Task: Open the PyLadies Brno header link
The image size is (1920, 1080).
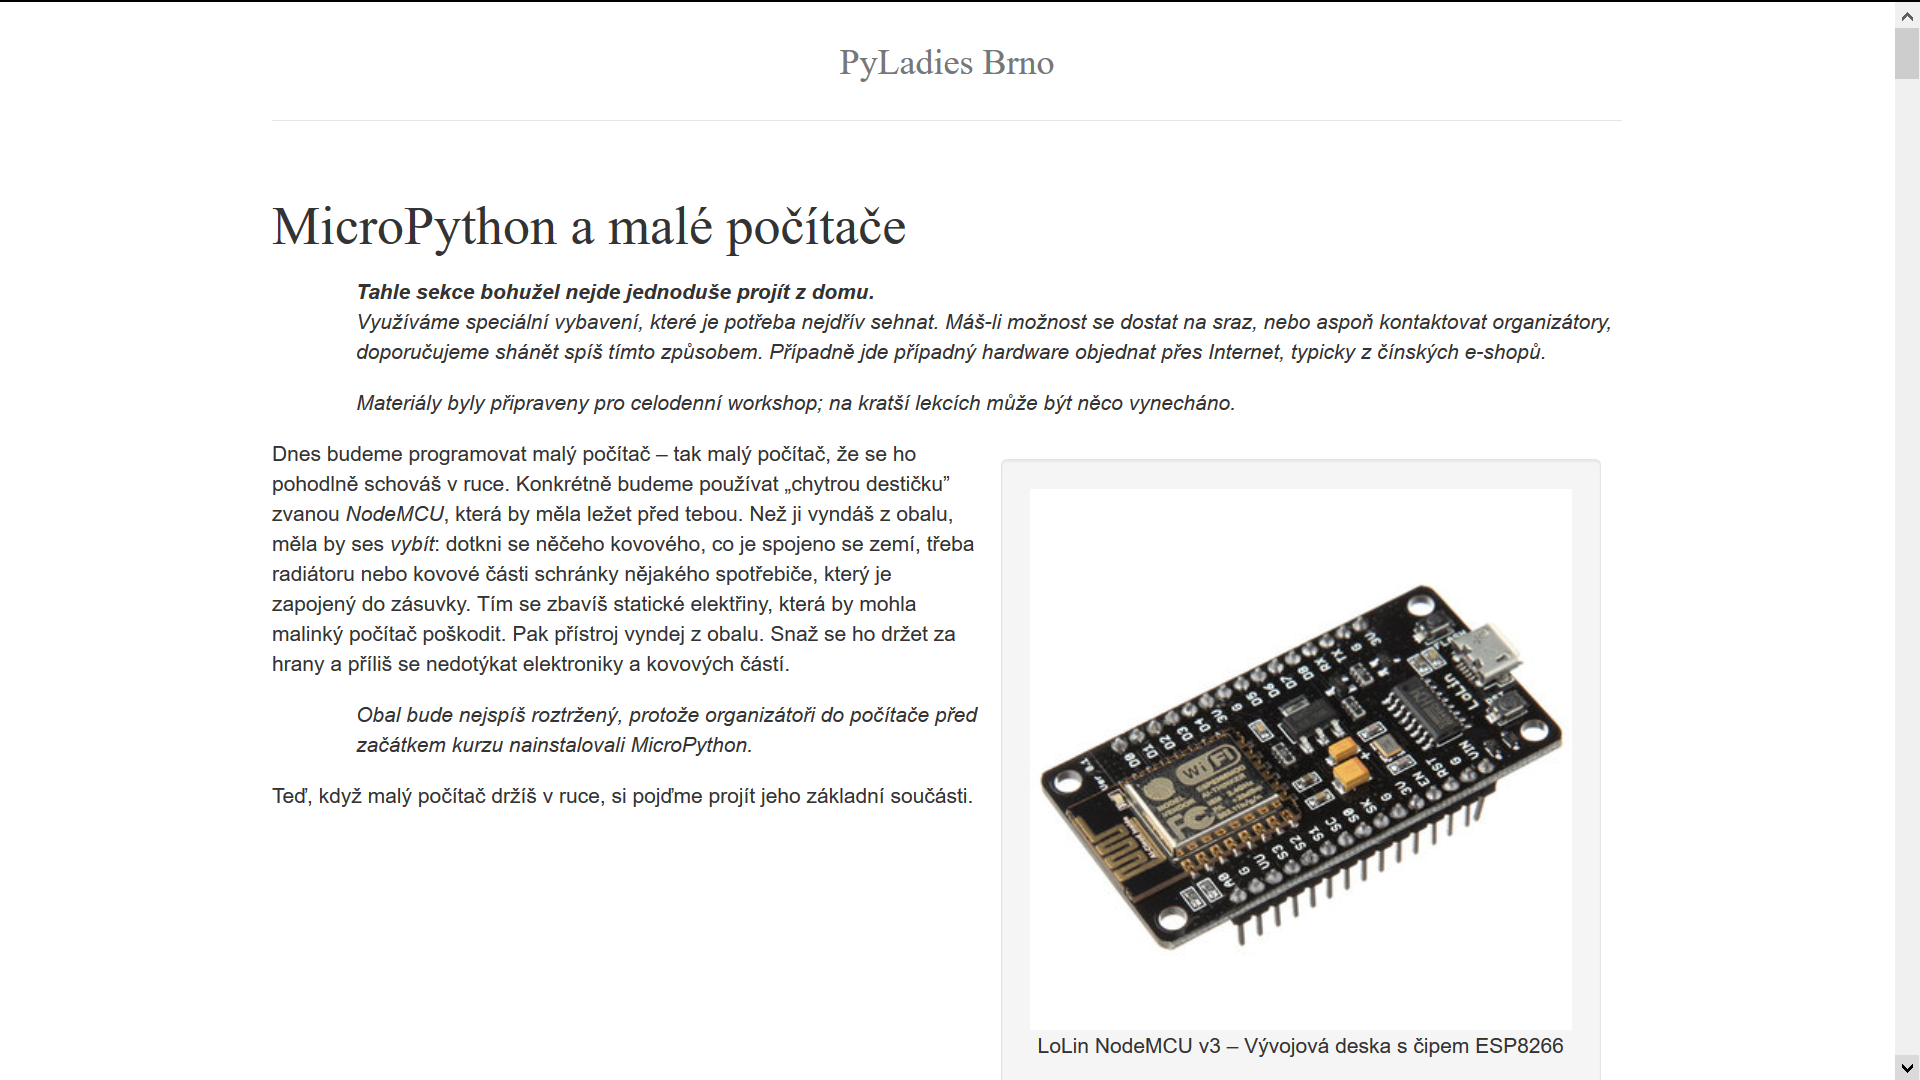Action: (x=946, y=62)
